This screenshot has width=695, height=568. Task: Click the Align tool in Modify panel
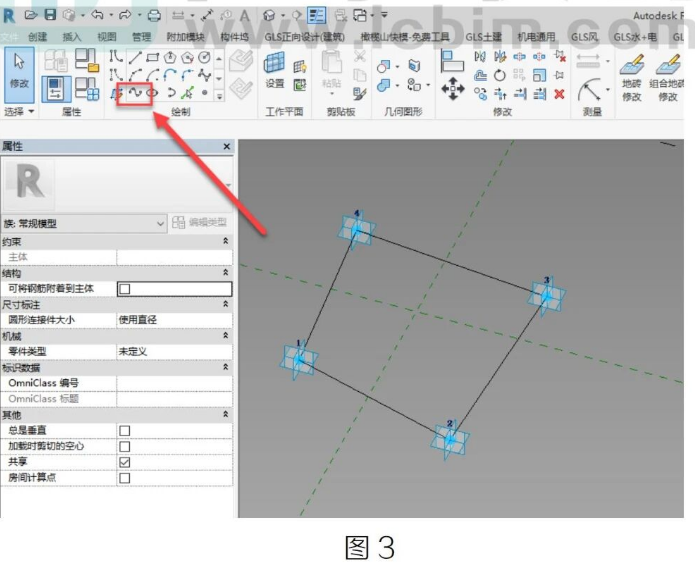point(452,61)
